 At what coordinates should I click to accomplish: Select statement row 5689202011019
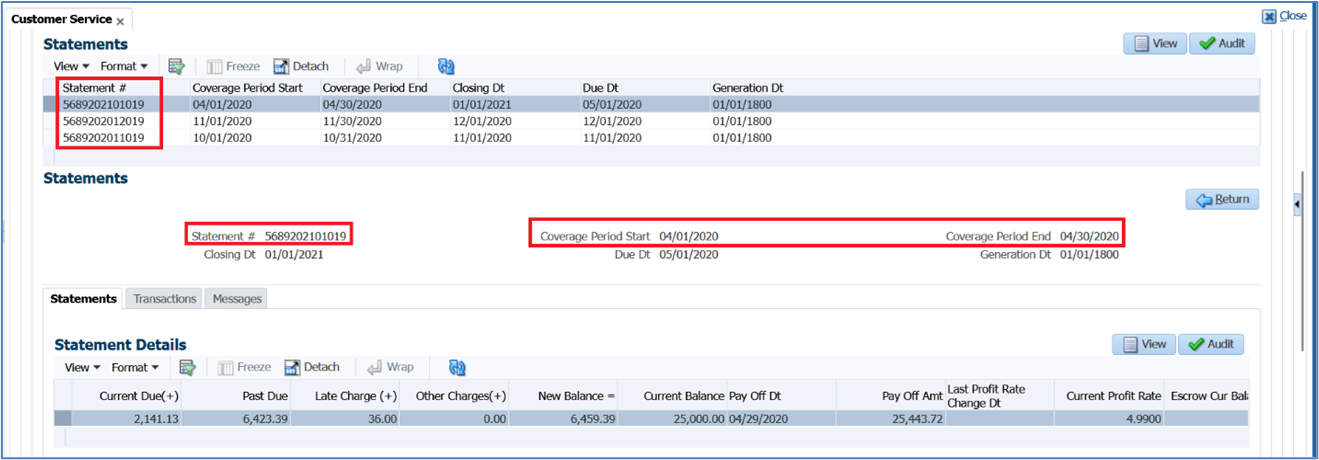tap(651, 137)
